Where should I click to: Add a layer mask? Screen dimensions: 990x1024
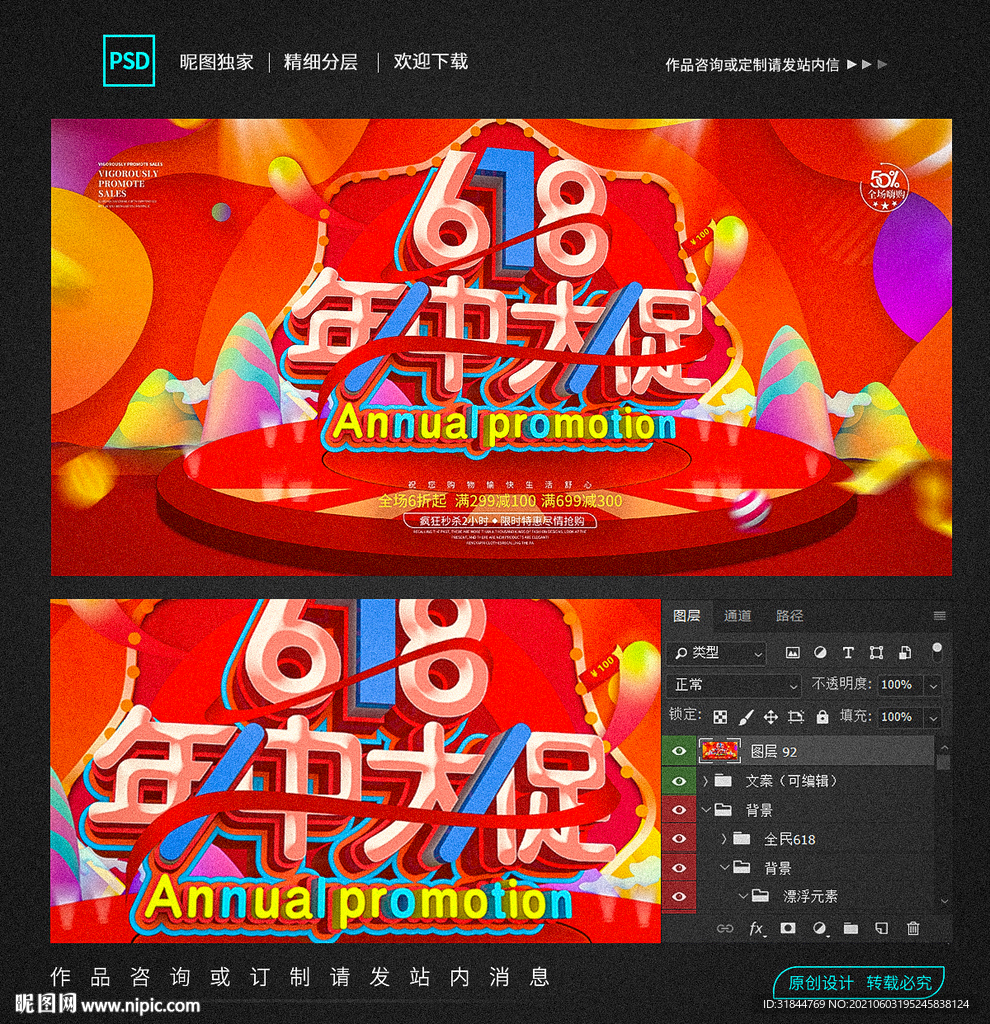click(788, 929)
